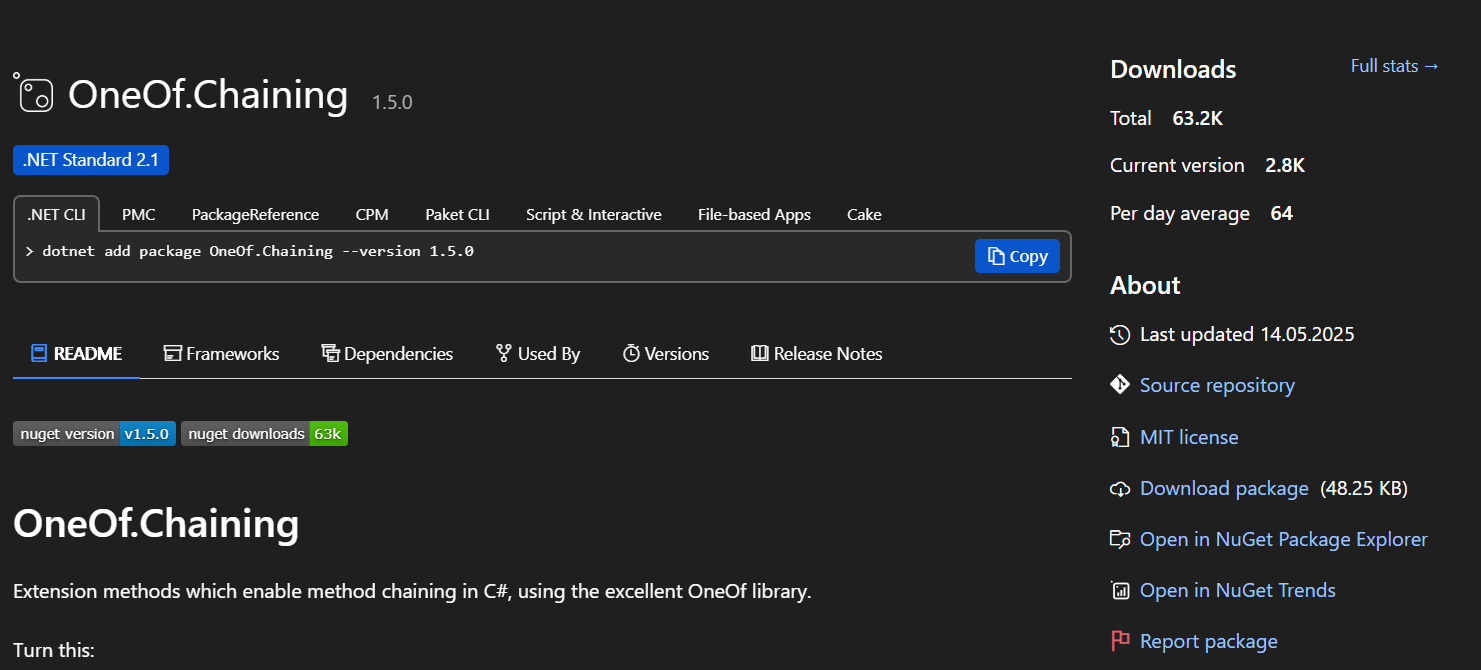Click the About section heading
Image resolution: width=1481 pixels, height=670 pixels.
(x=1145, y=285)
